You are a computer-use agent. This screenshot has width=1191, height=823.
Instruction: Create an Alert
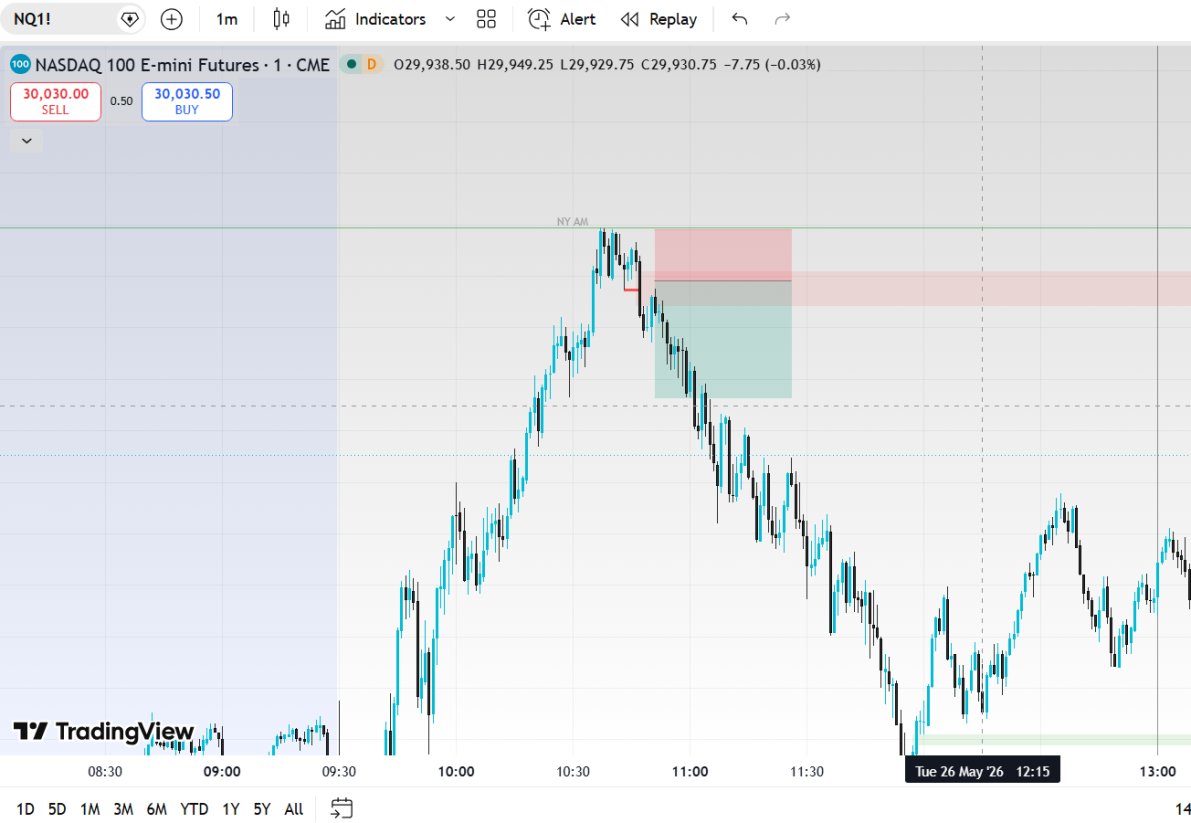pyautogui.click(x=561, y=19)
